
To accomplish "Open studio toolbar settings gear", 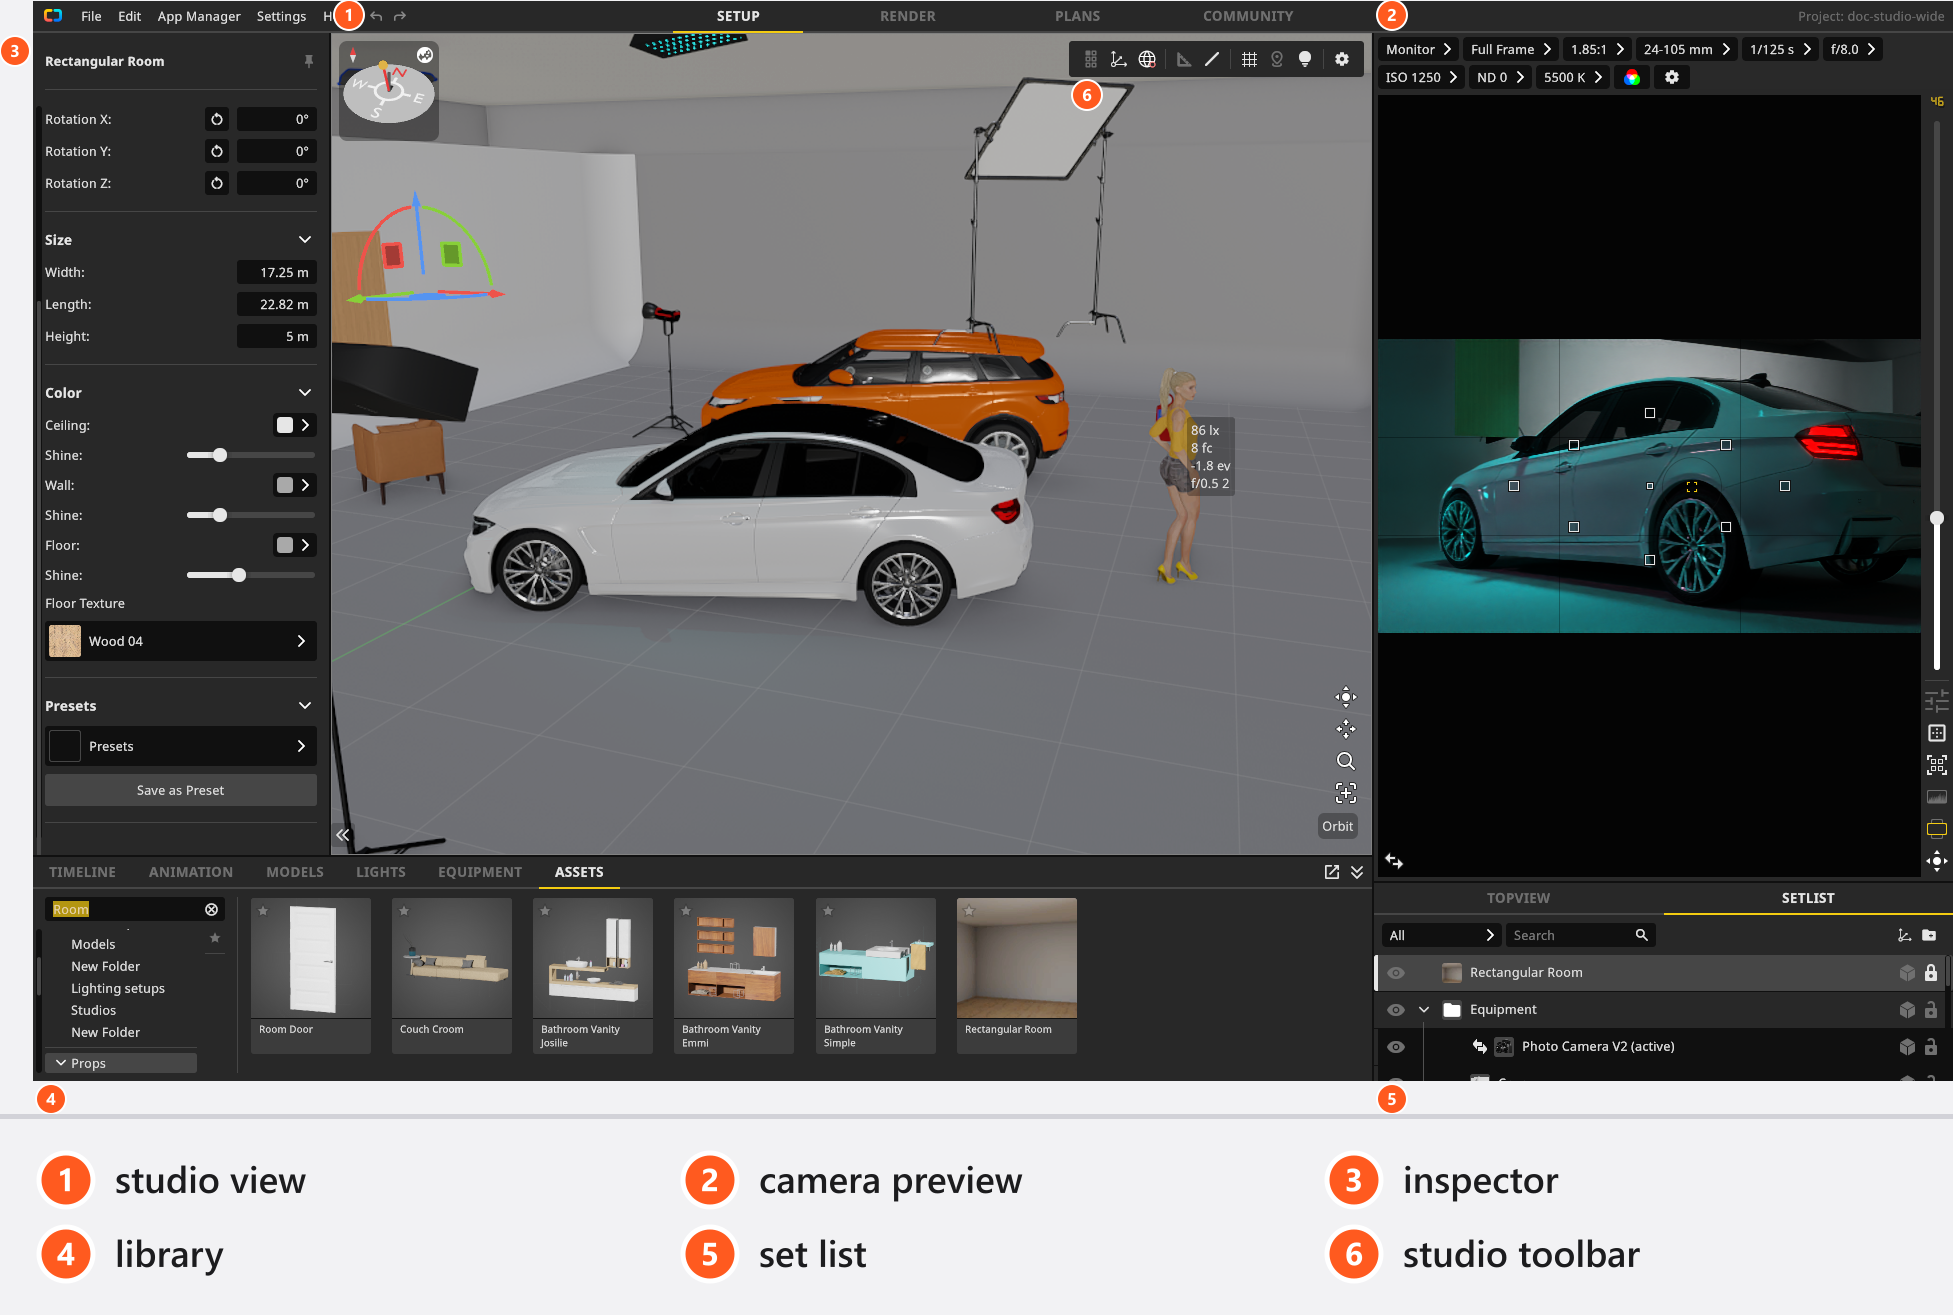I will tap(1342, 60).
